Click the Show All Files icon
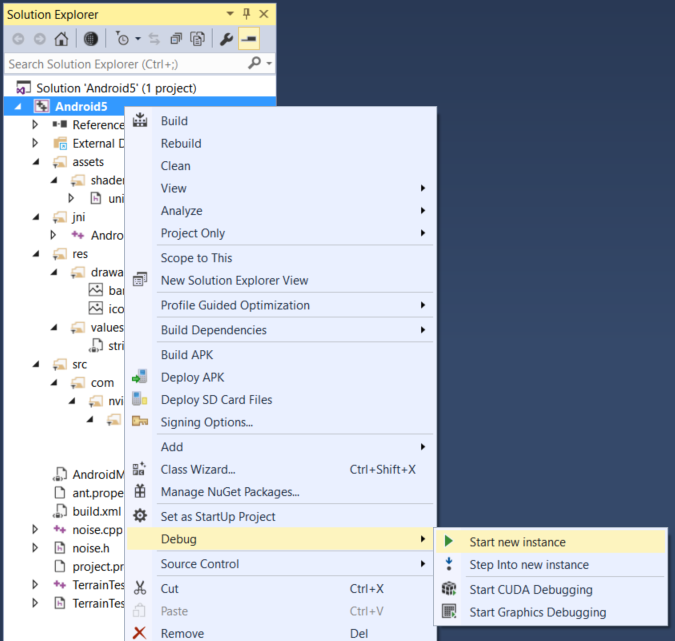This screenshot has width=675, height=641. click(198, 39)
